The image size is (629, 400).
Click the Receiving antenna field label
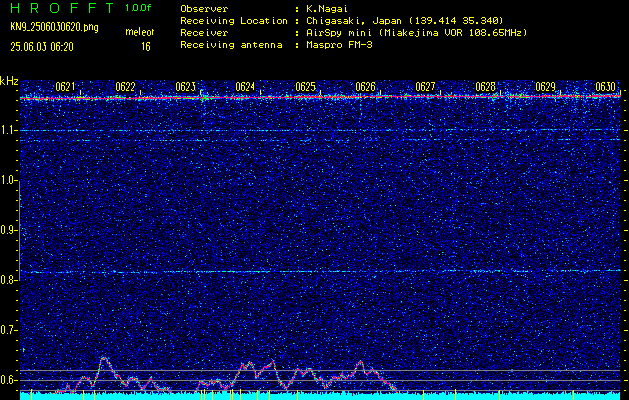[x=231, y=45]
